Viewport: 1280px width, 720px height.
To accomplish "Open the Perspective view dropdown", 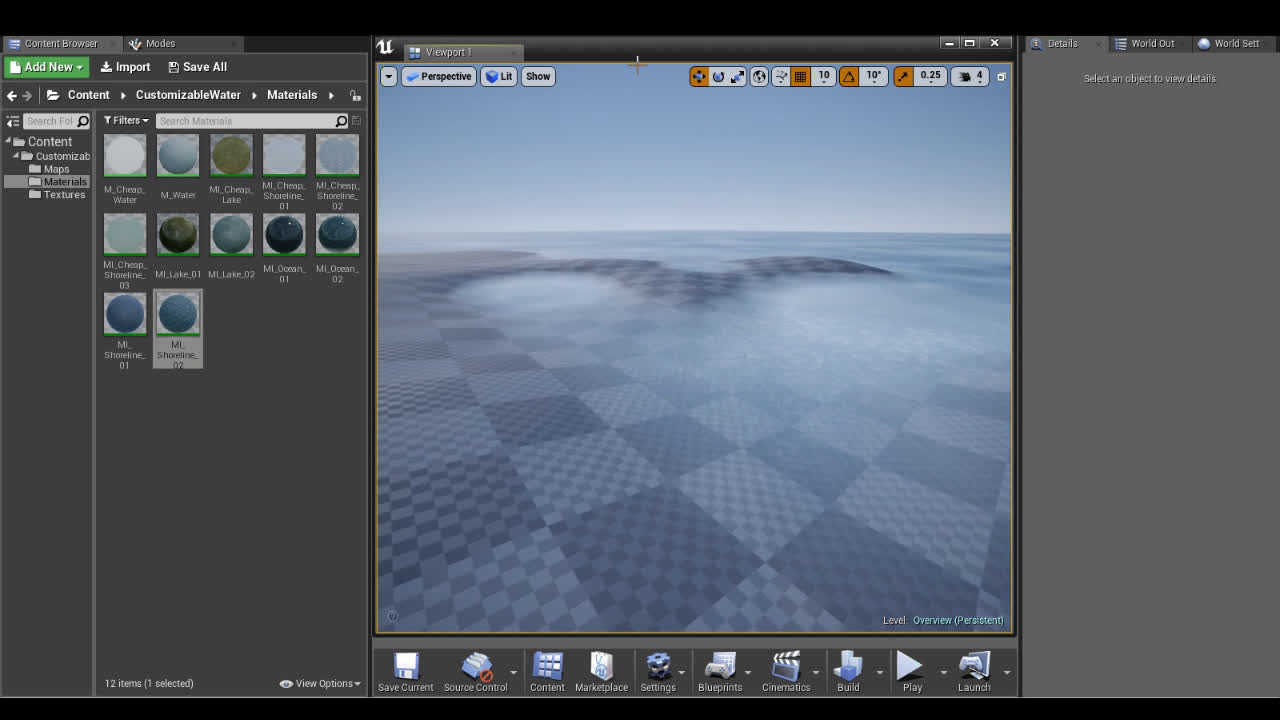I will click(438, 76).
